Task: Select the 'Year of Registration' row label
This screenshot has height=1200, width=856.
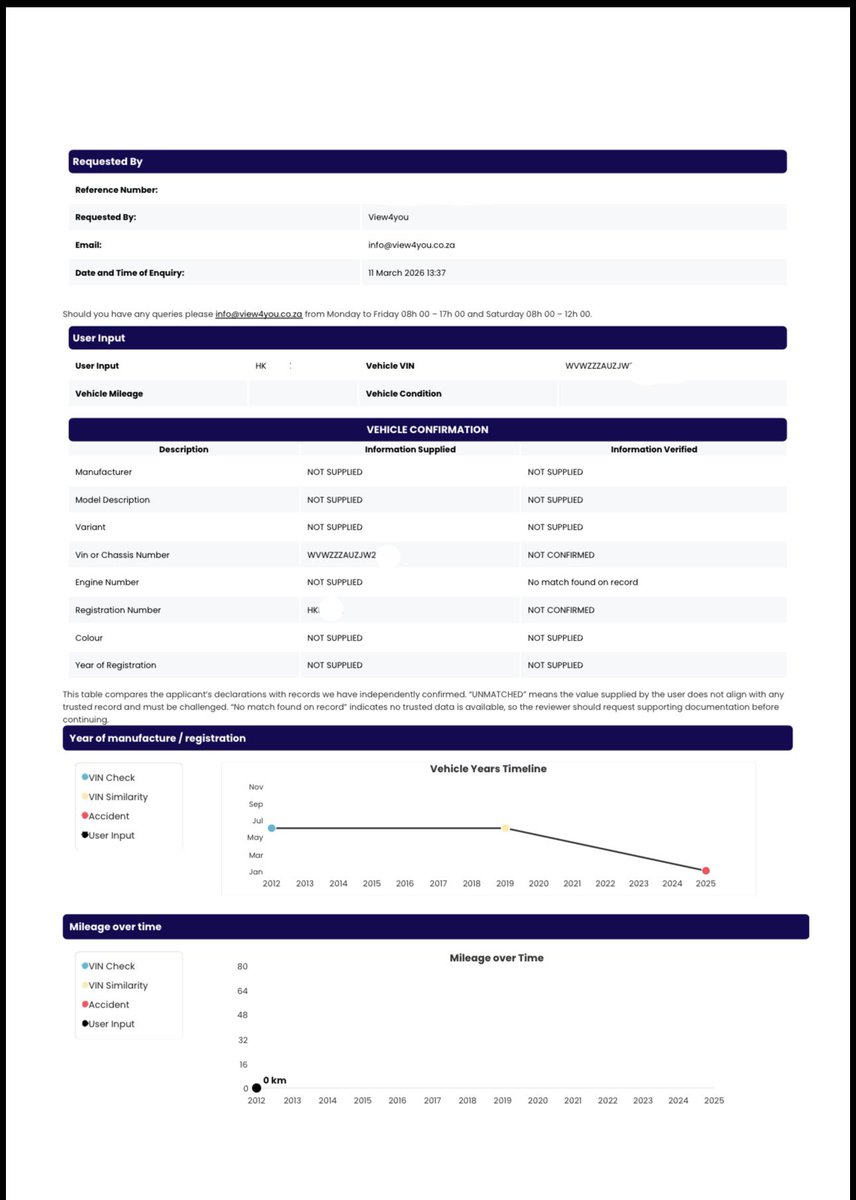Action: 115,665
